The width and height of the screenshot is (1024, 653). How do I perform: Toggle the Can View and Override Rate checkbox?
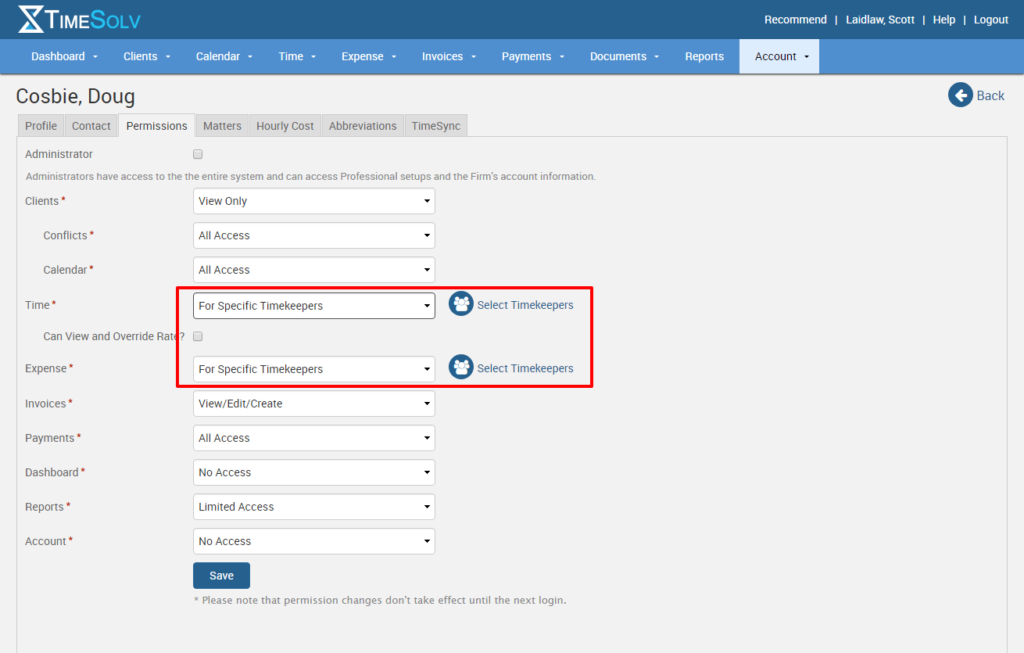pos(197,336)
